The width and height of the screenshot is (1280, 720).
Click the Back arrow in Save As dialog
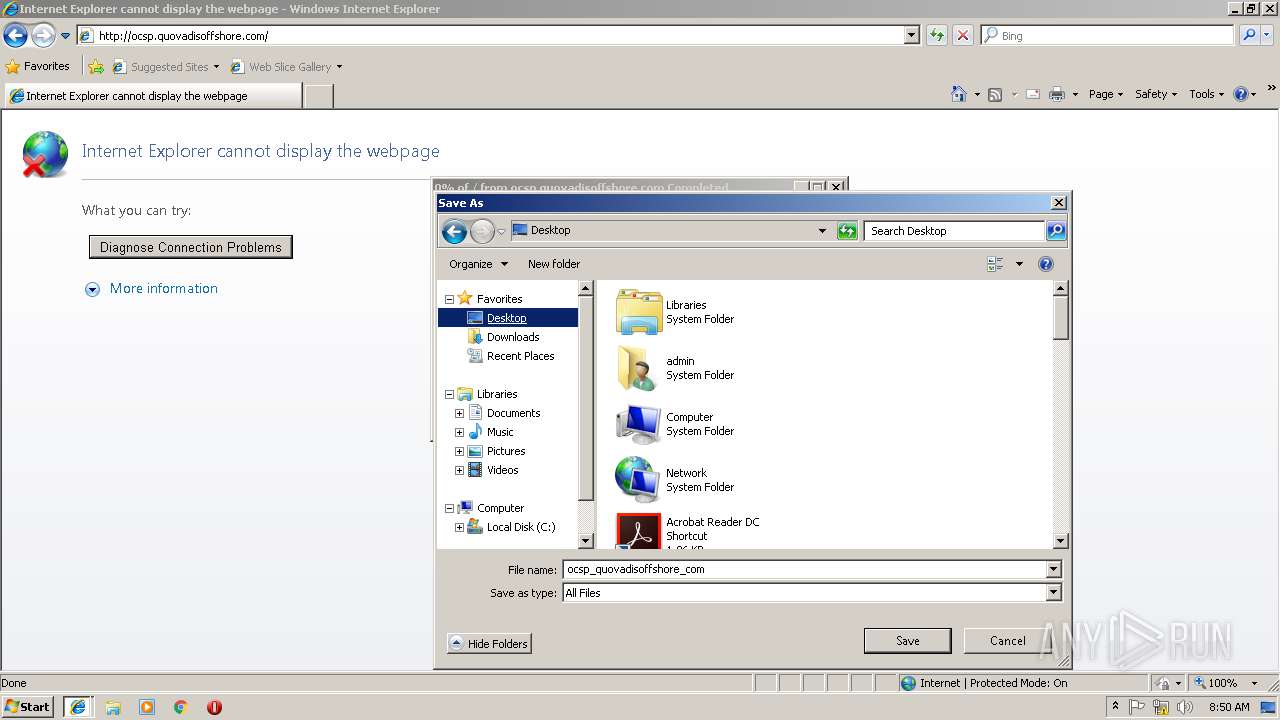tap(454, 232)
